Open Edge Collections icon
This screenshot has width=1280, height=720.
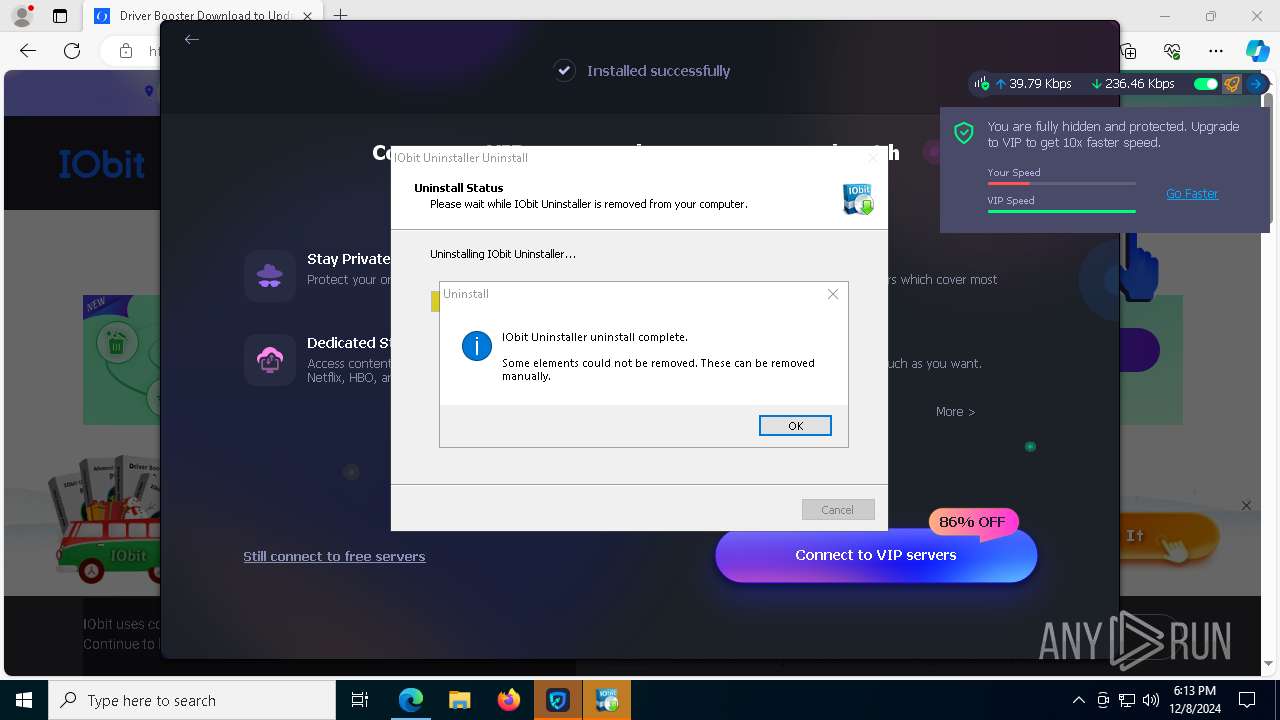pyautogui.click(x=1129, y=51)
